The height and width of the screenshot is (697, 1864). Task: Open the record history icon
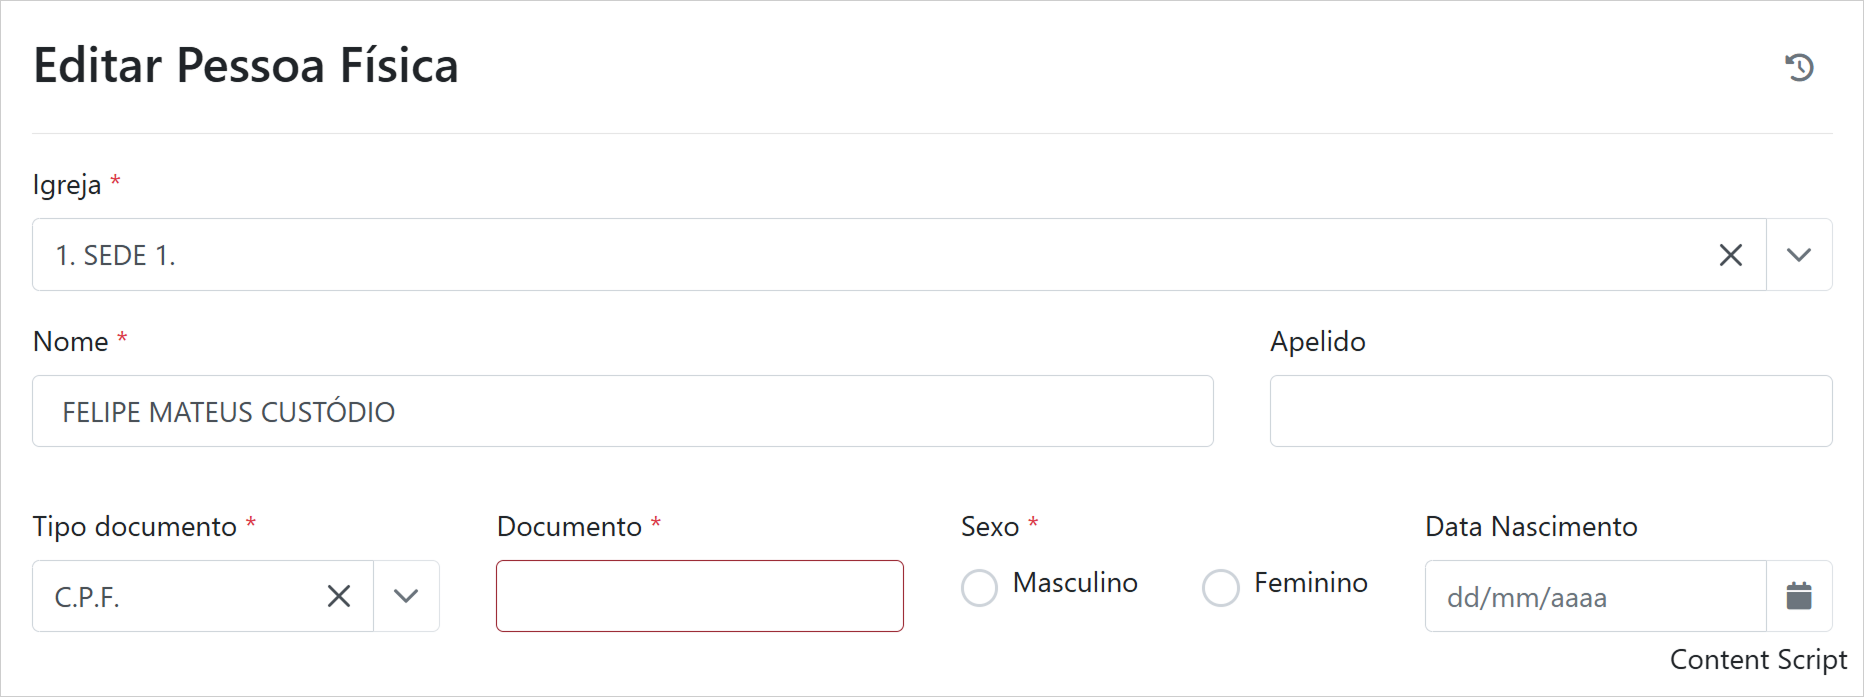pos(1799,67)
